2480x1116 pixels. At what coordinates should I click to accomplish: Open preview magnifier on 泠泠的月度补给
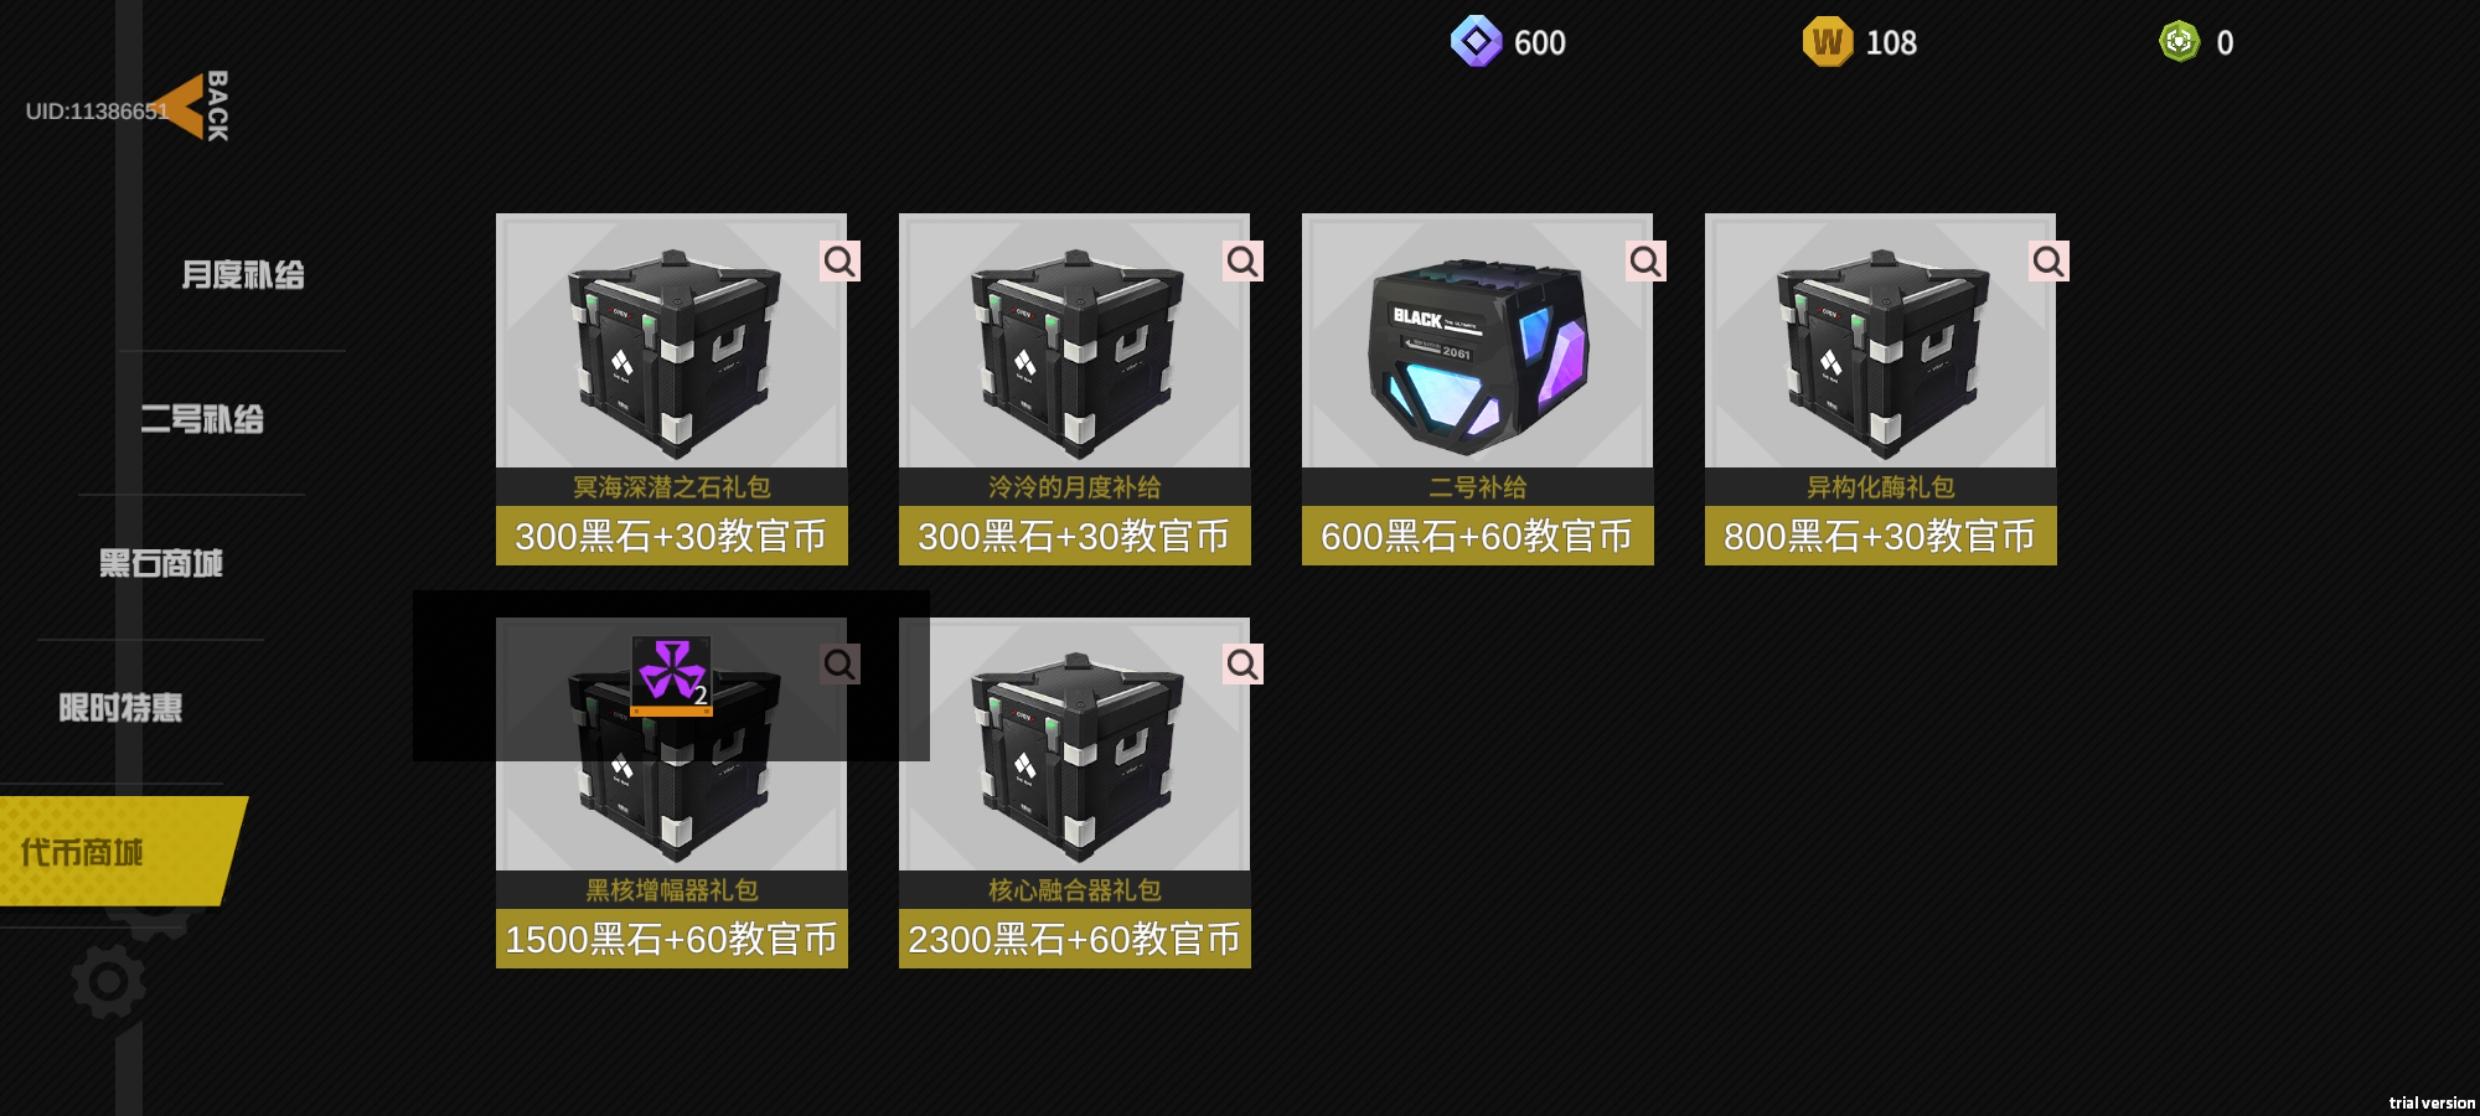pos(1243,262)
